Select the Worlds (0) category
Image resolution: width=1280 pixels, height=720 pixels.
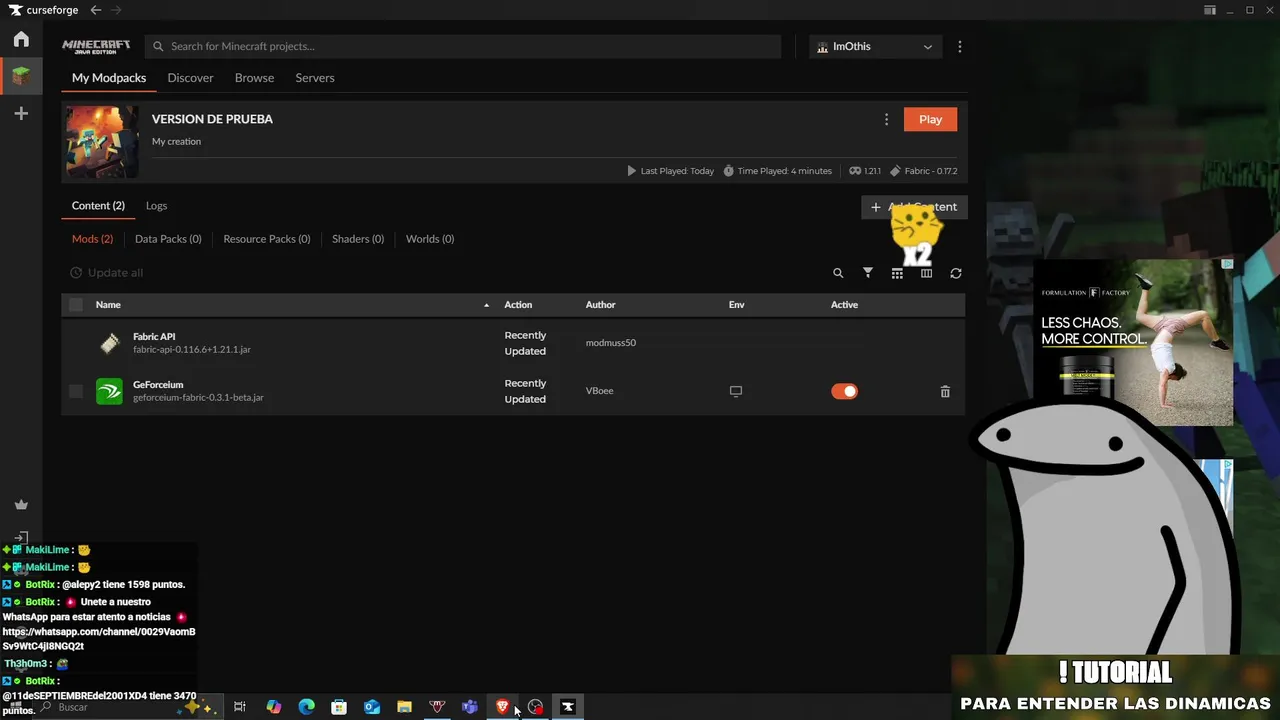click(430, 239)
